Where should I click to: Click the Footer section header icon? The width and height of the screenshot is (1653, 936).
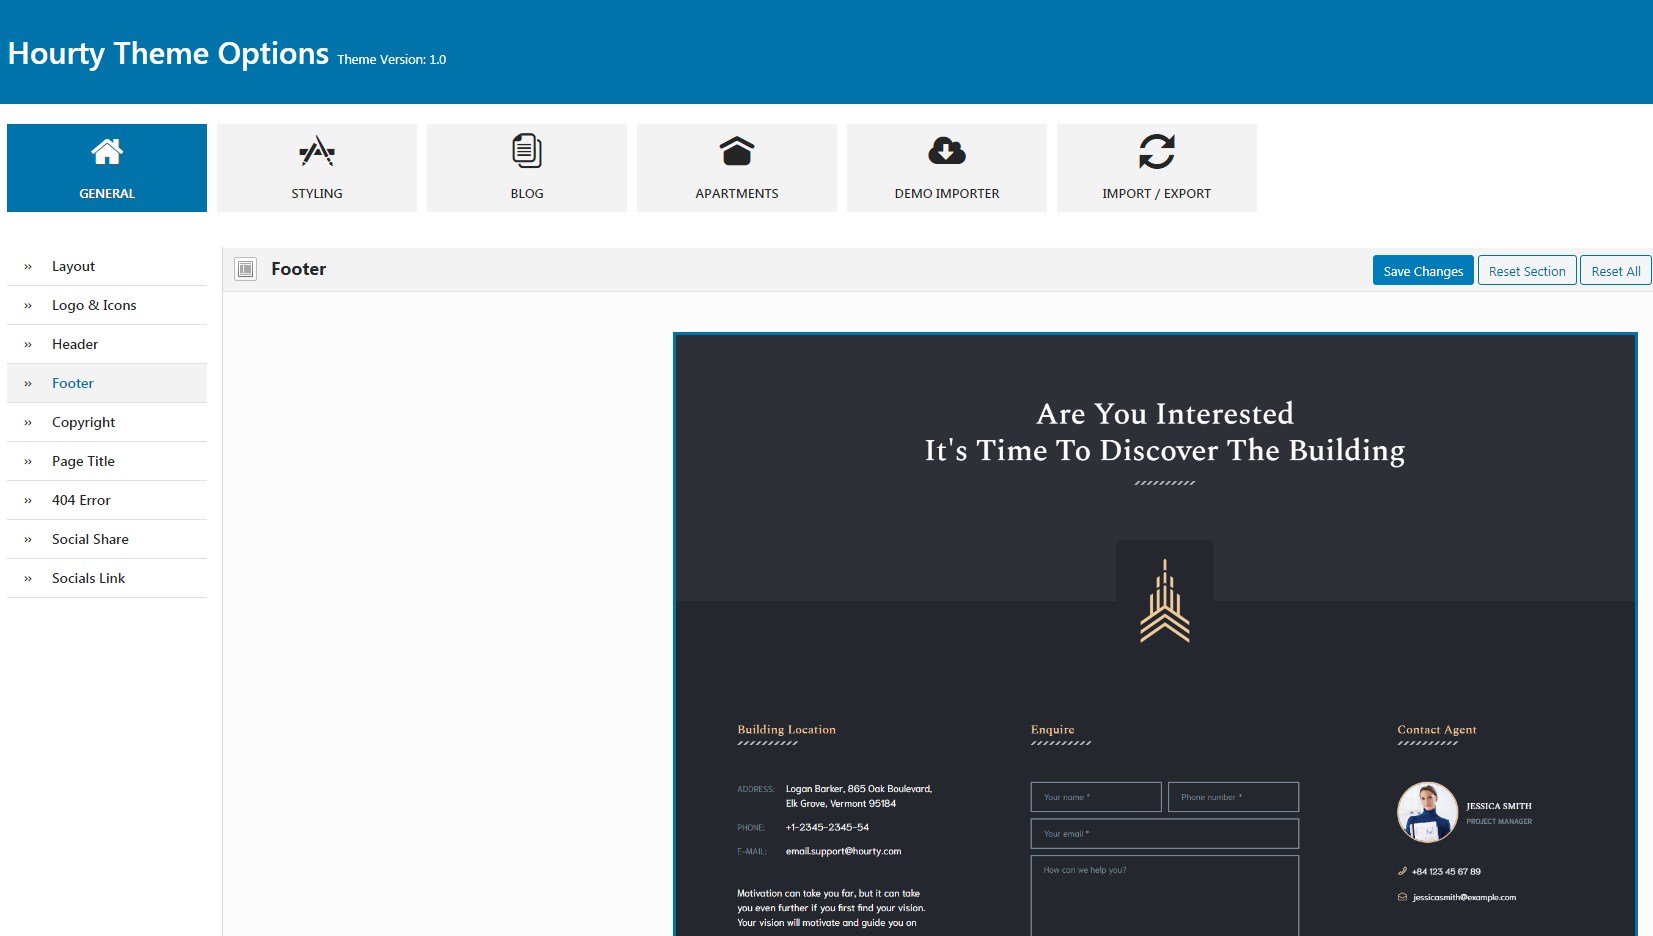(246, 269)
